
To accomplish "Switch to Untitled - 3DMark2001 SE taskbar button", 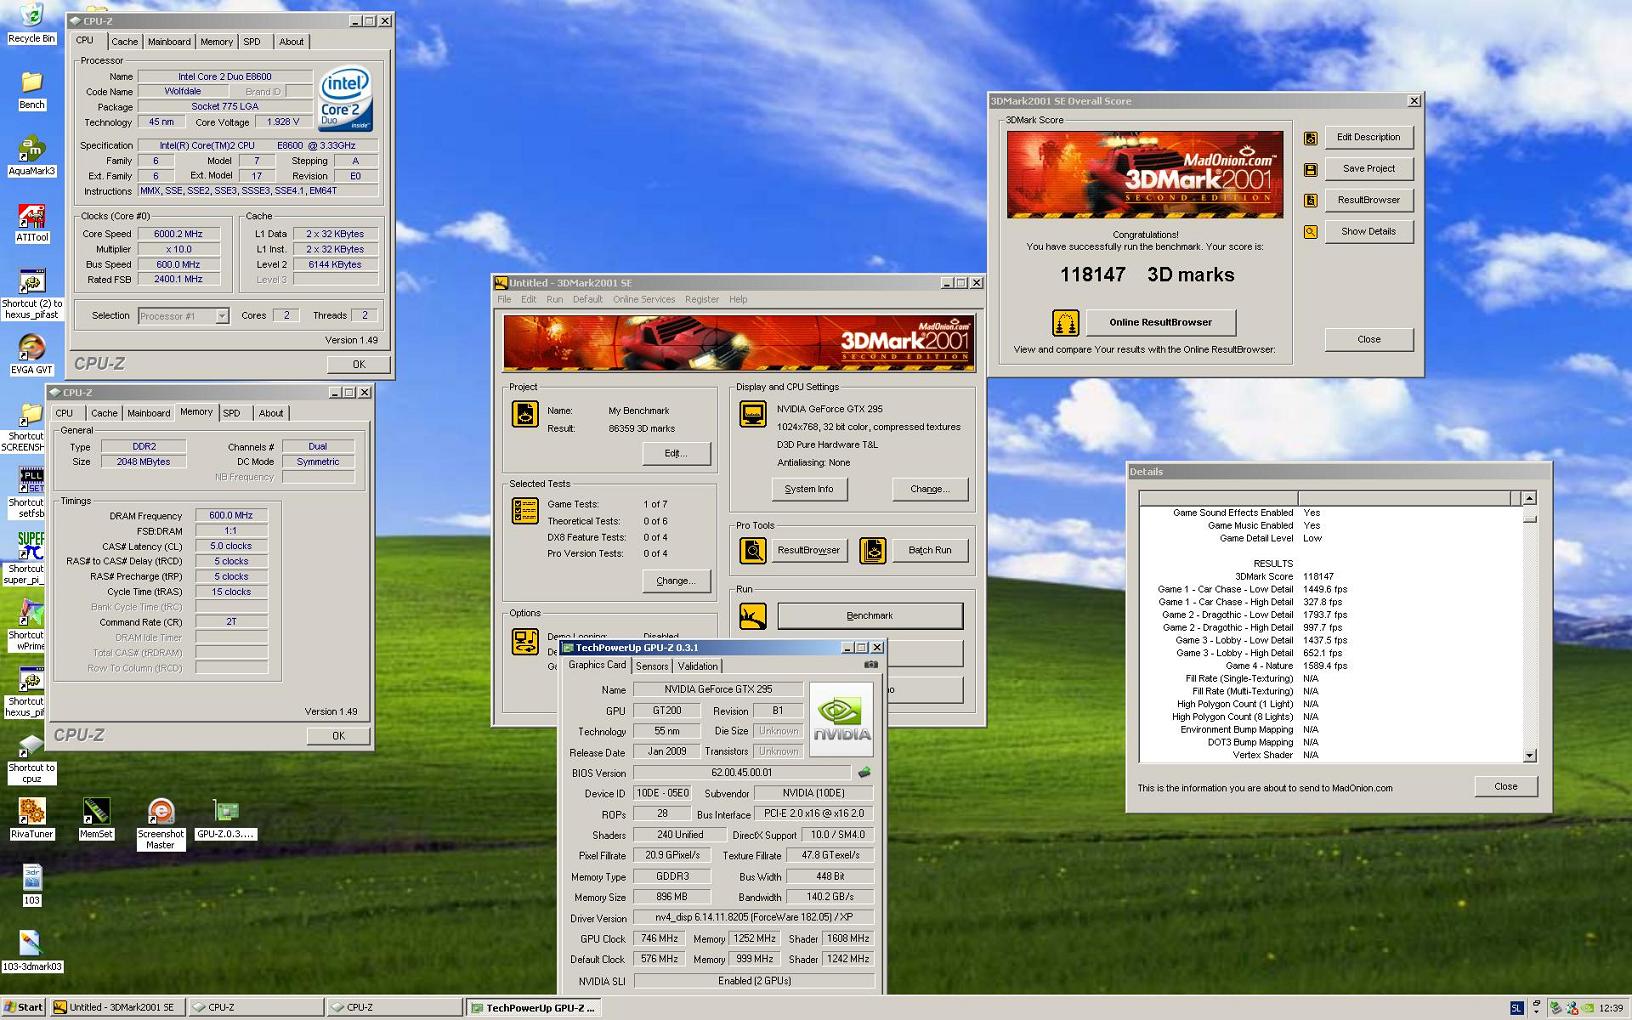I will coord(118,1007).
